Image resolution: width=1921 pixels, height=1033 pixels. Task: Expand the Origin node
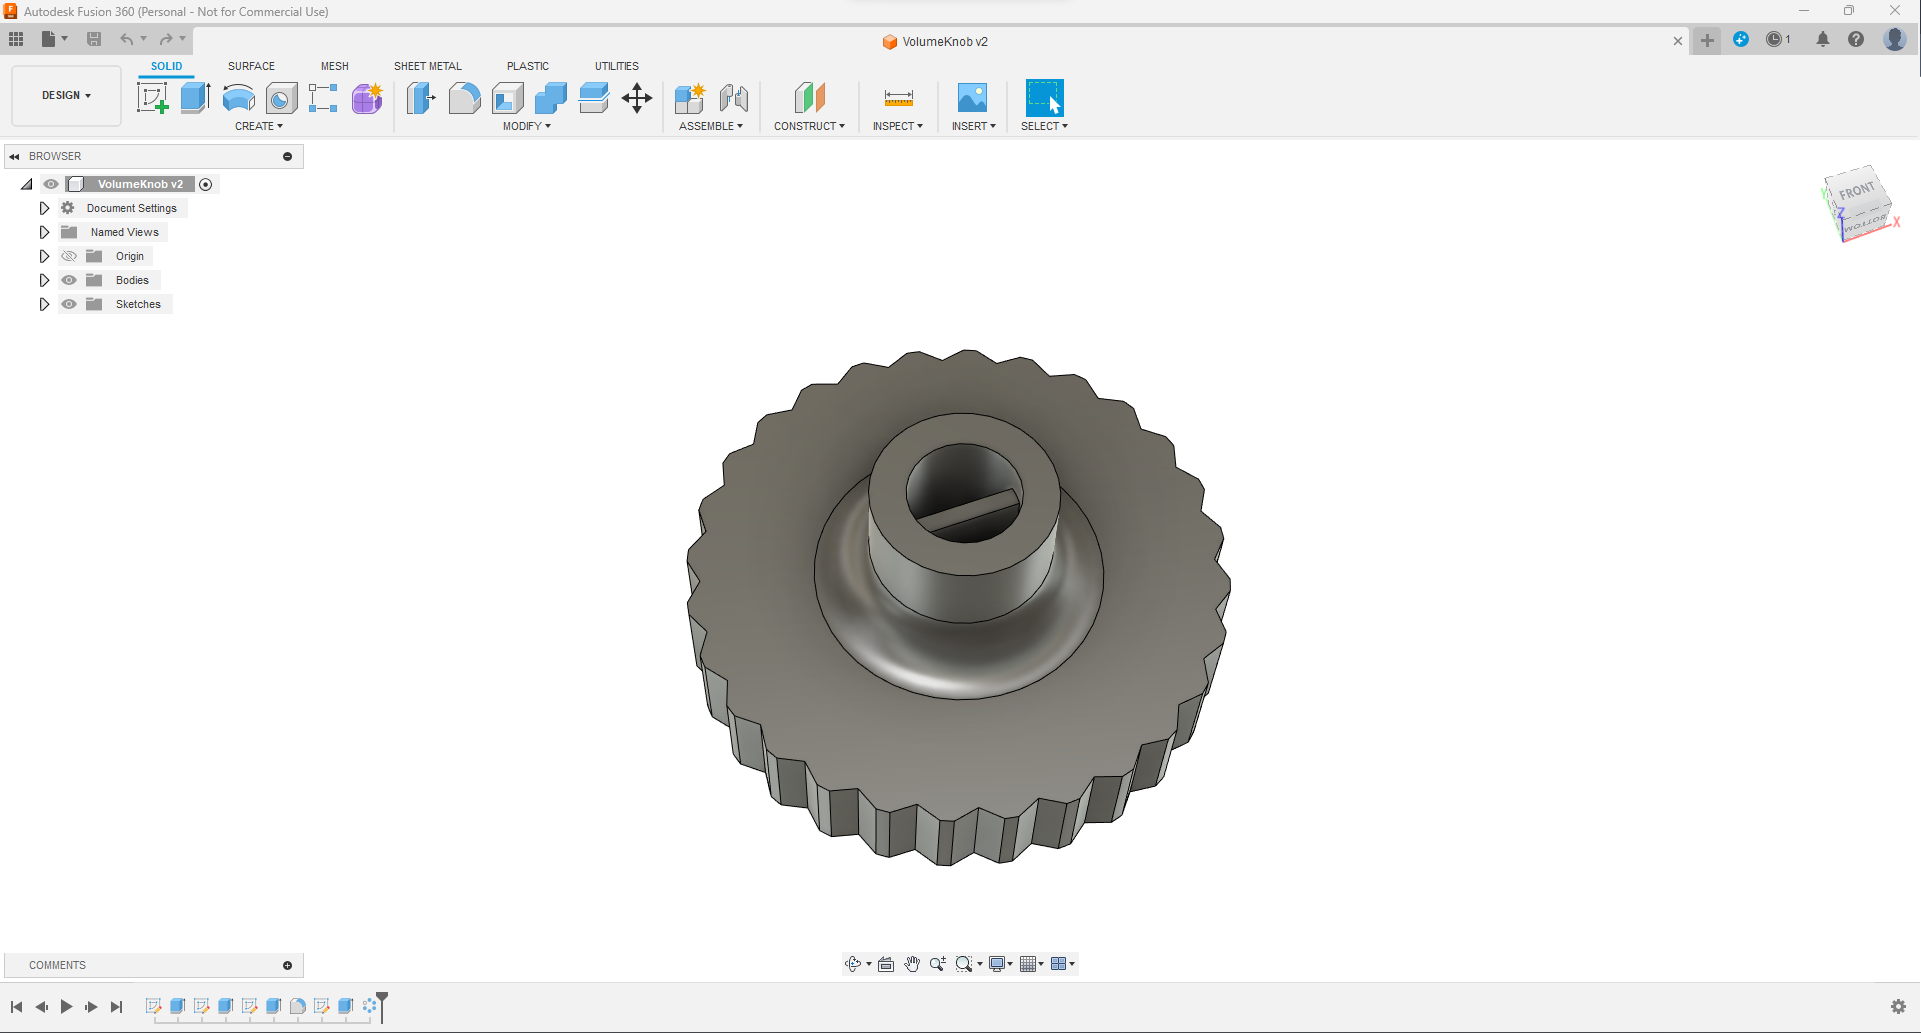(44, 256)
